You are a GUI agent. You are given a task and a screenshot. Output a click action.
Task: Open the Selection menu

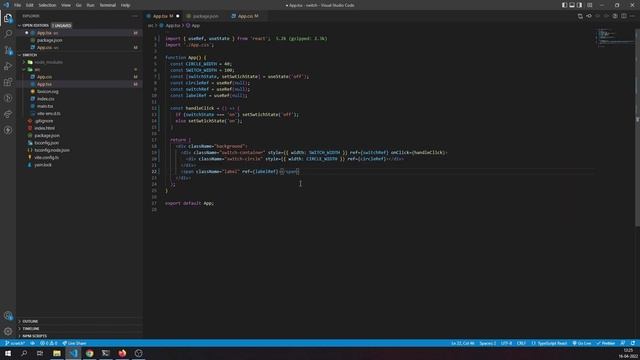[47, 5]
